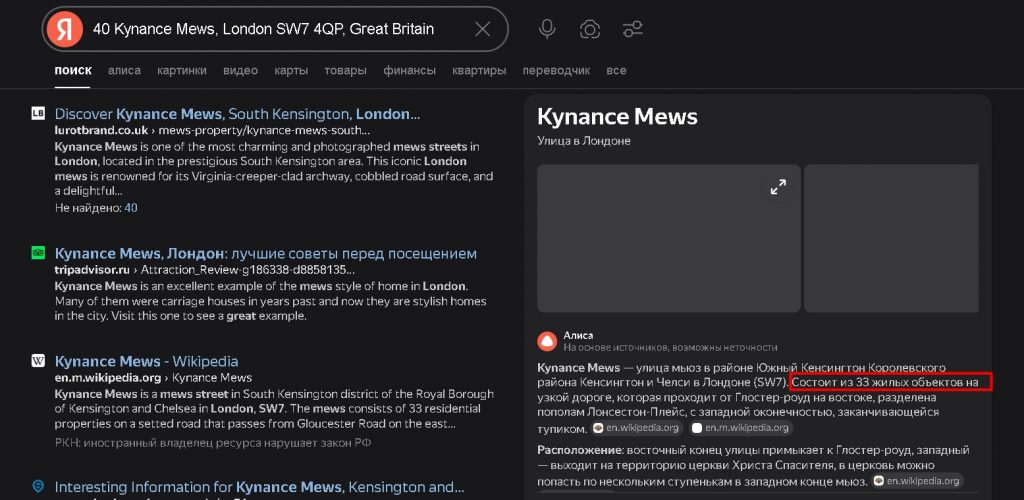Open image search camera icon
Viewport: 1024px width, 500px height.
[590, 29]
